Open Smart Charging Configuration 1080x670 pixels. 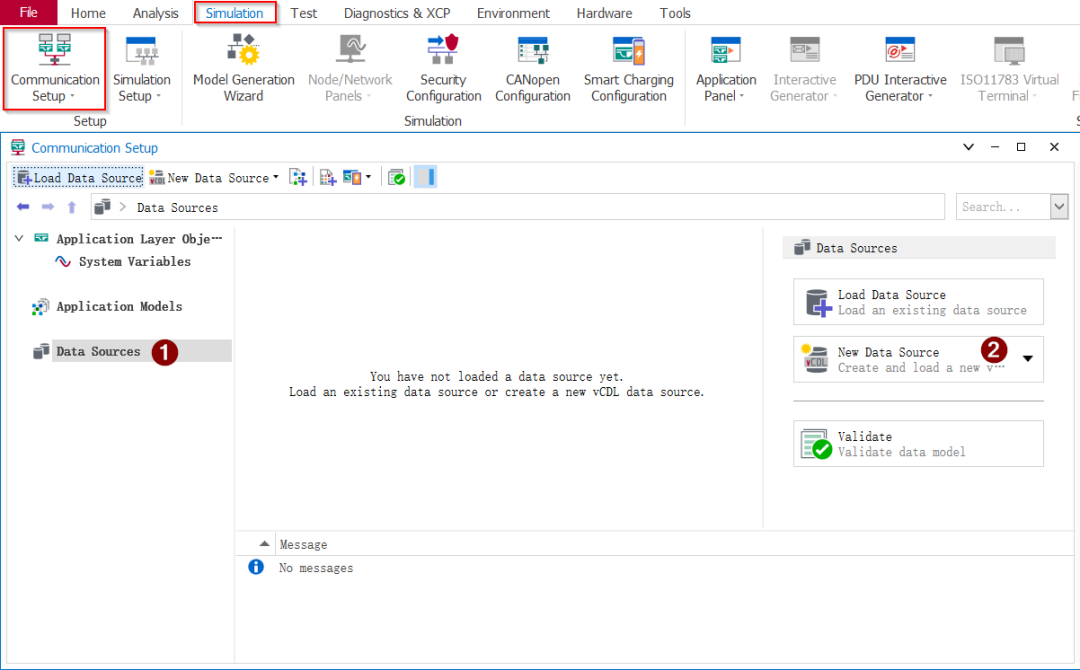(629, 69)
